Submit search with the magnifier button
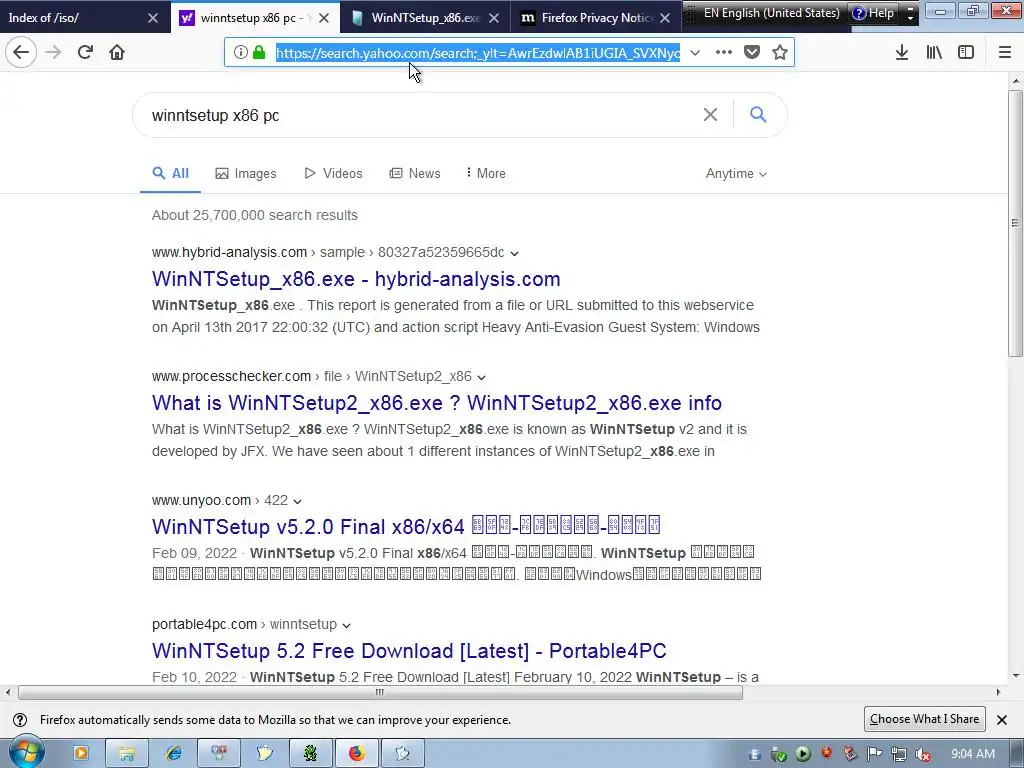Viewport: 1024px width, 768px height. pos(758,115)
